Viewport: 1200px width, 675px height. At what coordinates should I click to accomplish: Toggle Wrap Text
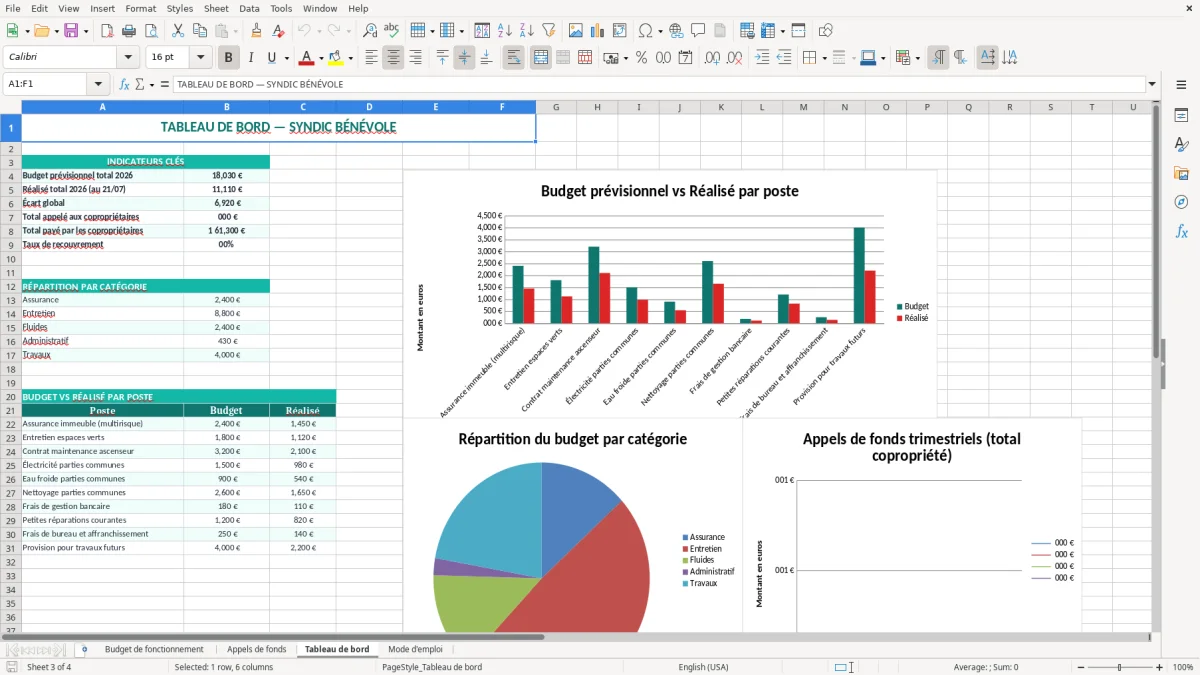tap(514, 58)
